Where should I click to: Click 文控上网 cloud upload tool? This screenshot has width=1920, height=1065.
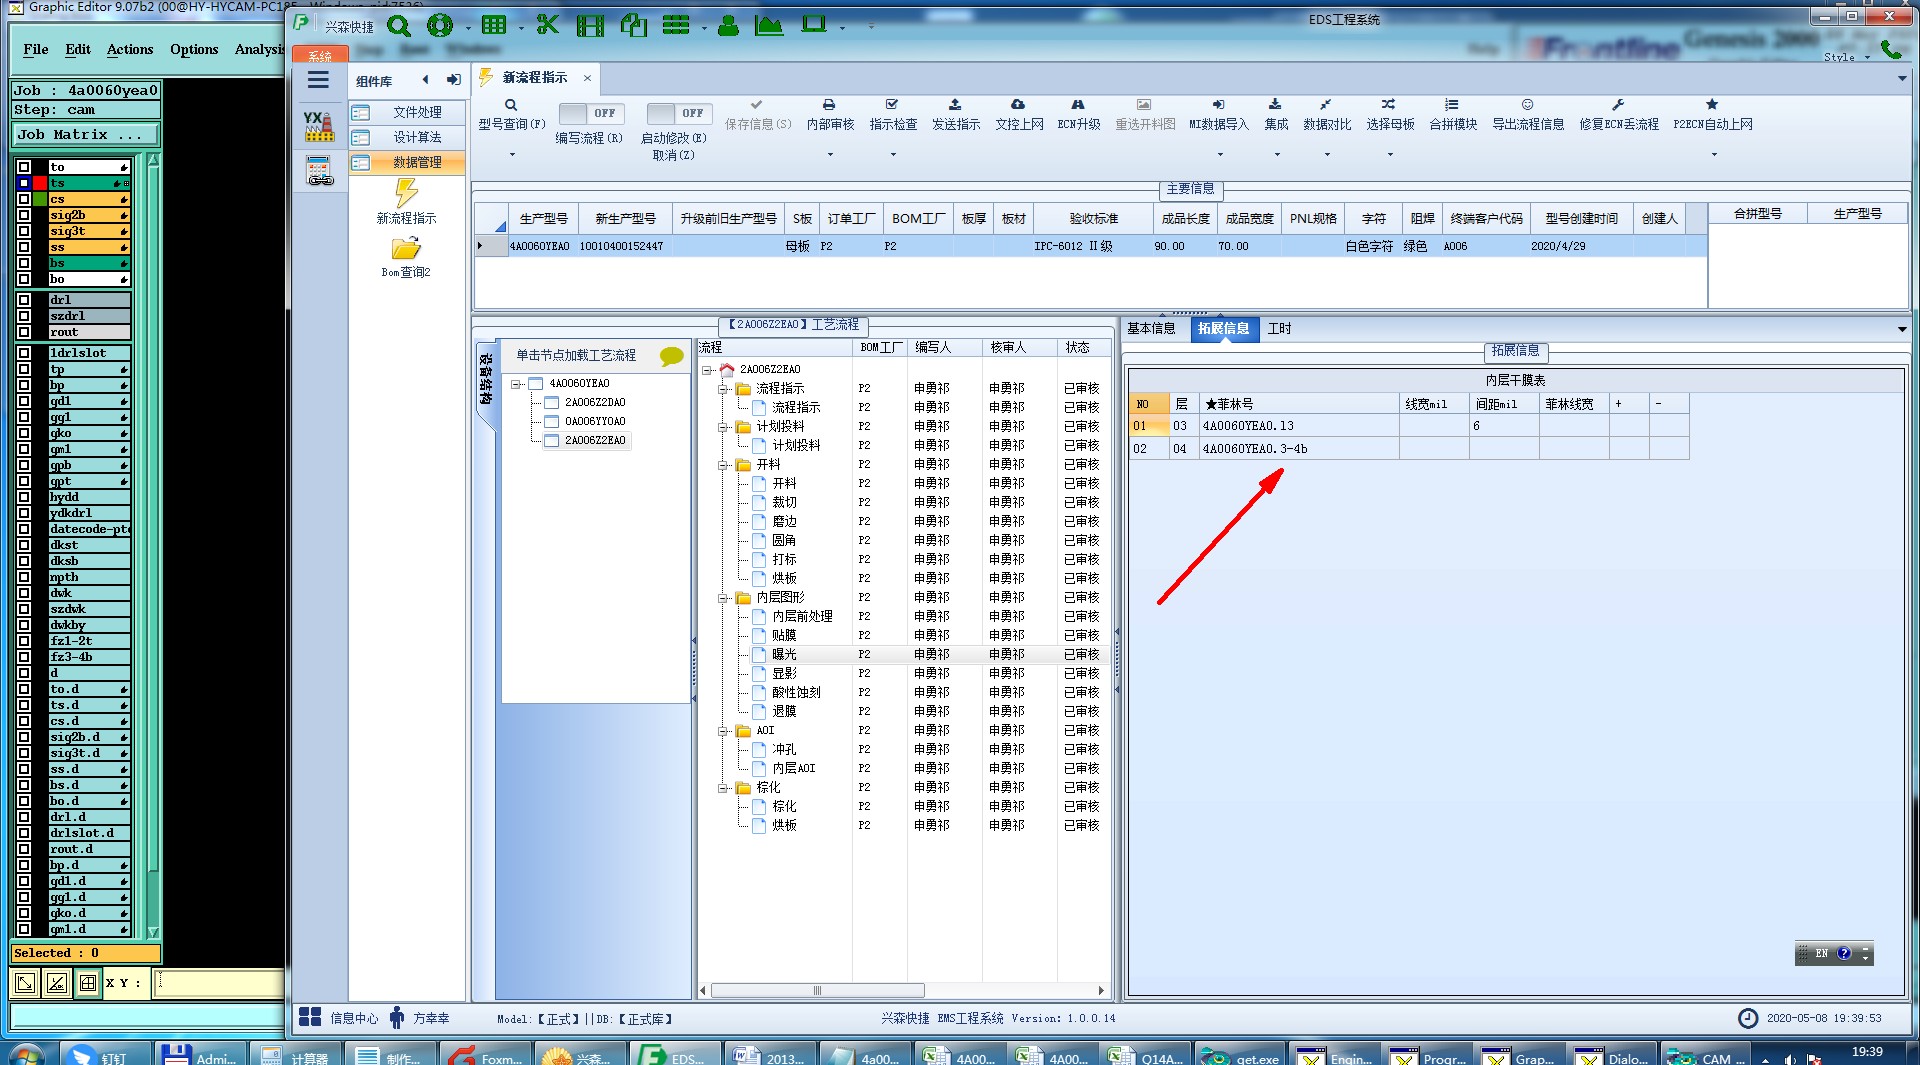click(1018, 115)
